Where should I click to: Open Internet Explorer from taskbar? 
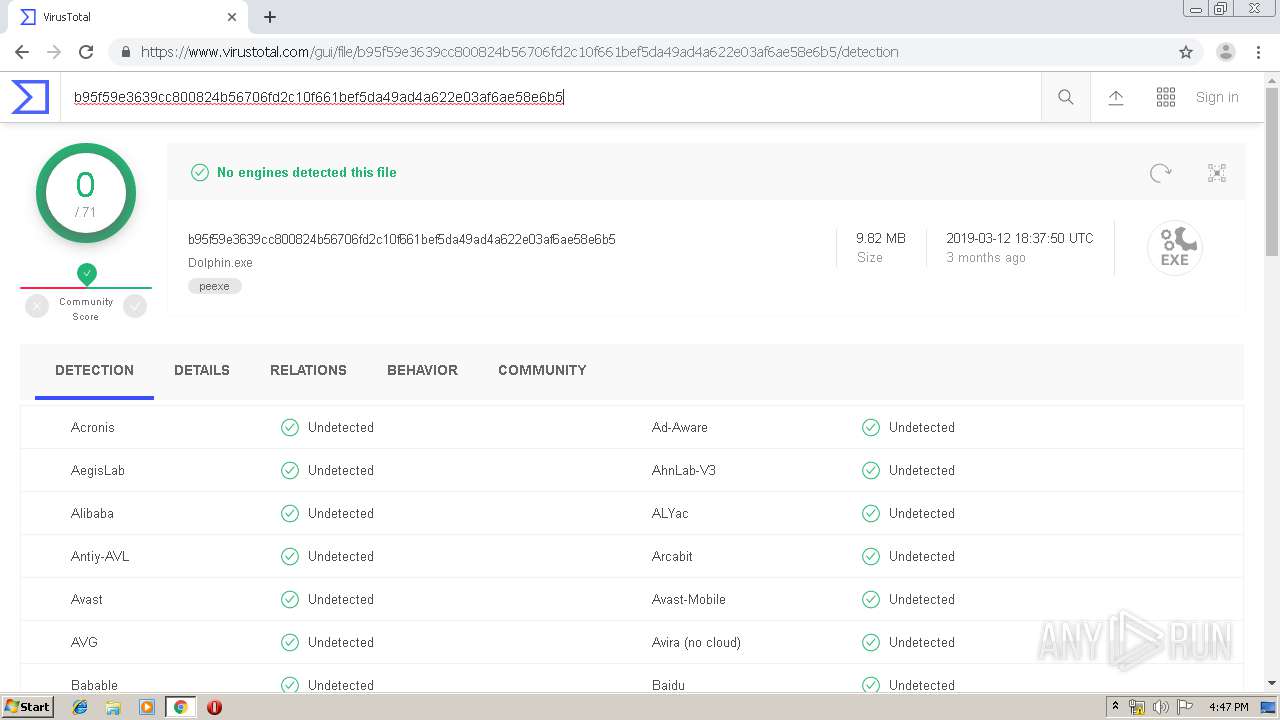pyautogui.click(x=80, y=707)
